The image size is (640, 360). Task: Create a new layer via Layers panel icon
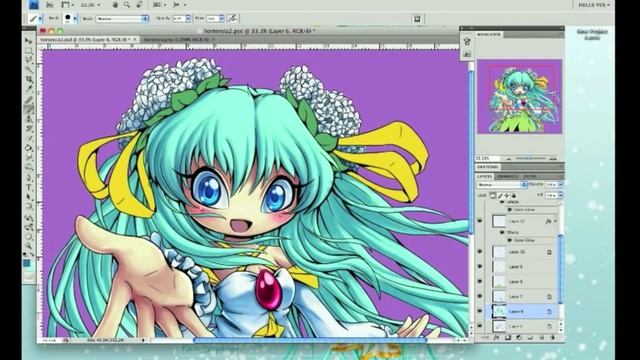(x=542, y=338)
